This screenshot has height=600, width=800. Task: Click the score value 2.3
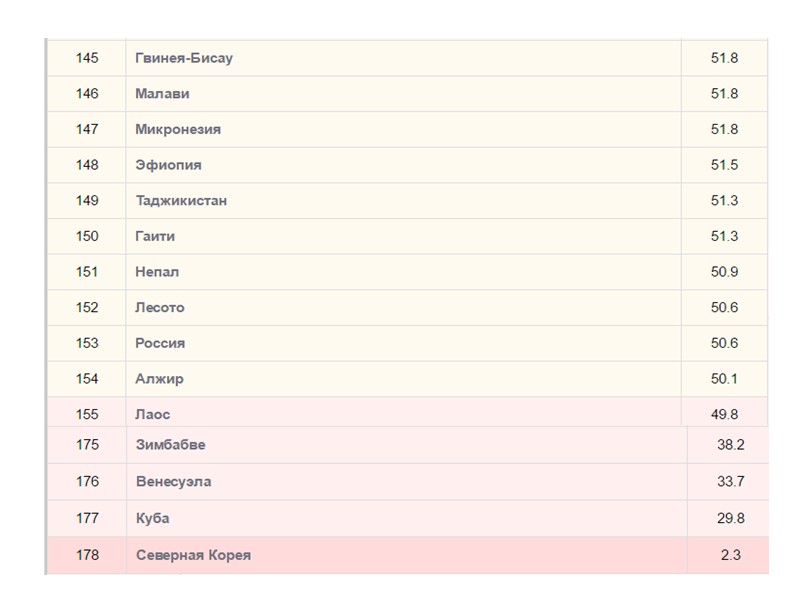coord(730,555)
